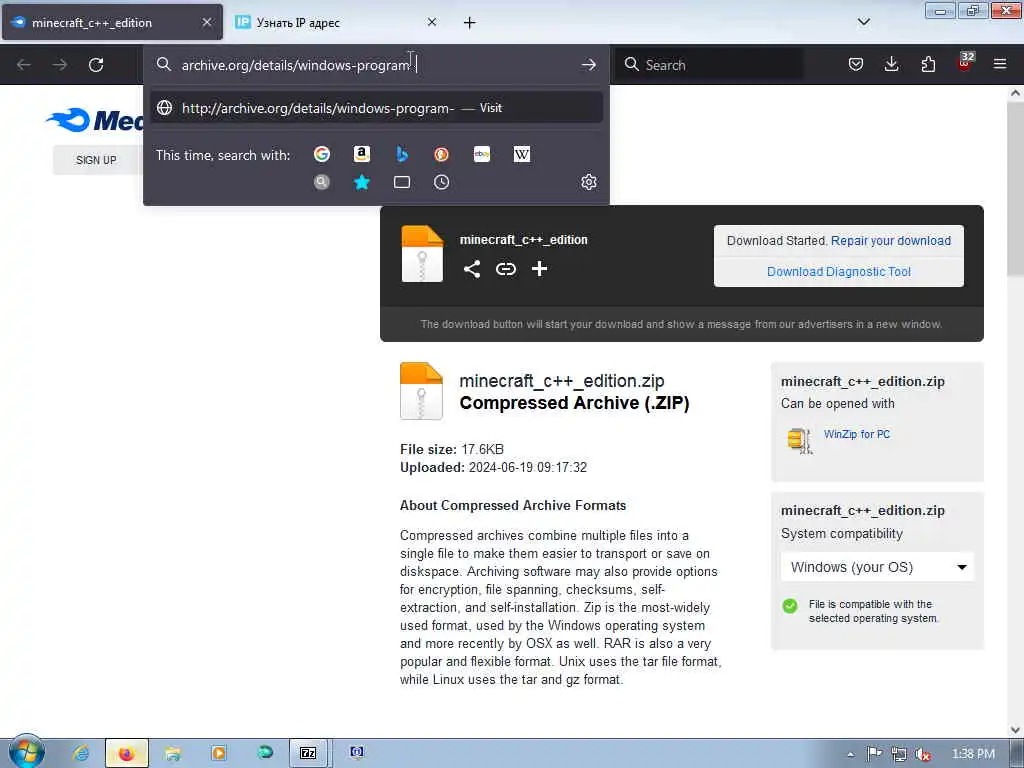Open the 7-Zip taskbar button

pyautogui.click(x=308, y=753)
